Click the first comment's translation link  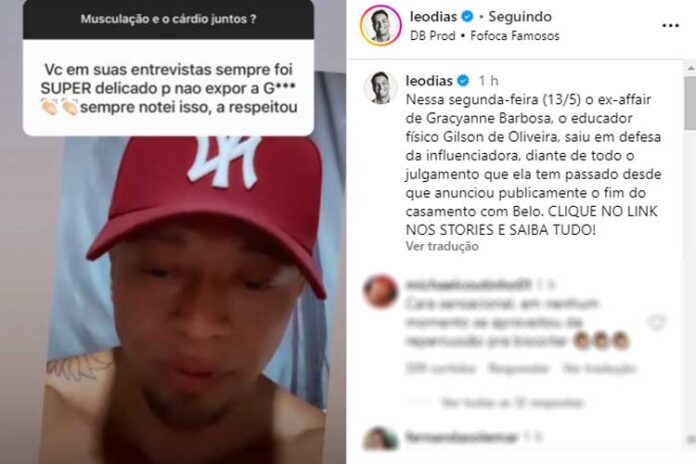coord(598,369)
